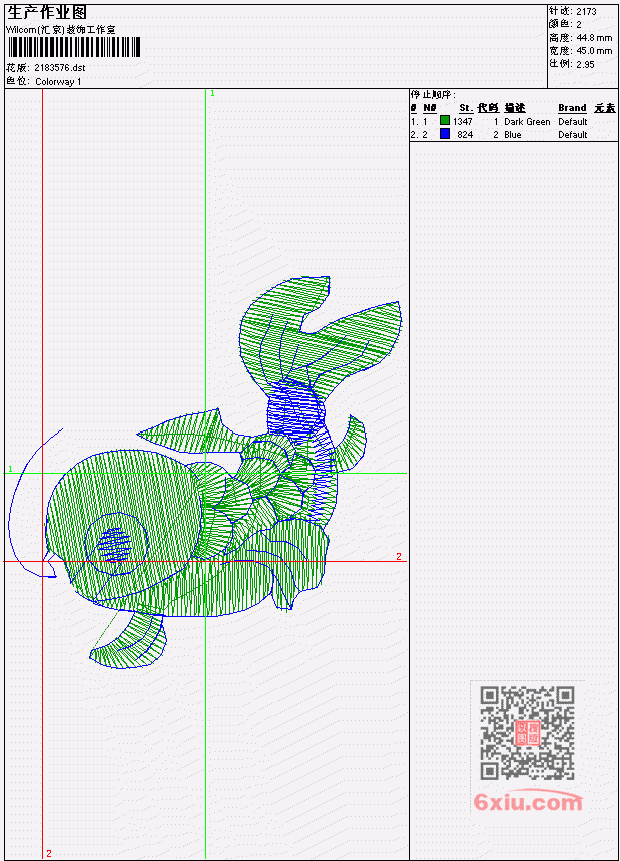The width and height of the screenshot is (620, 861).
Task: Click the height value 44.8 mm
Action: (594, 37)
